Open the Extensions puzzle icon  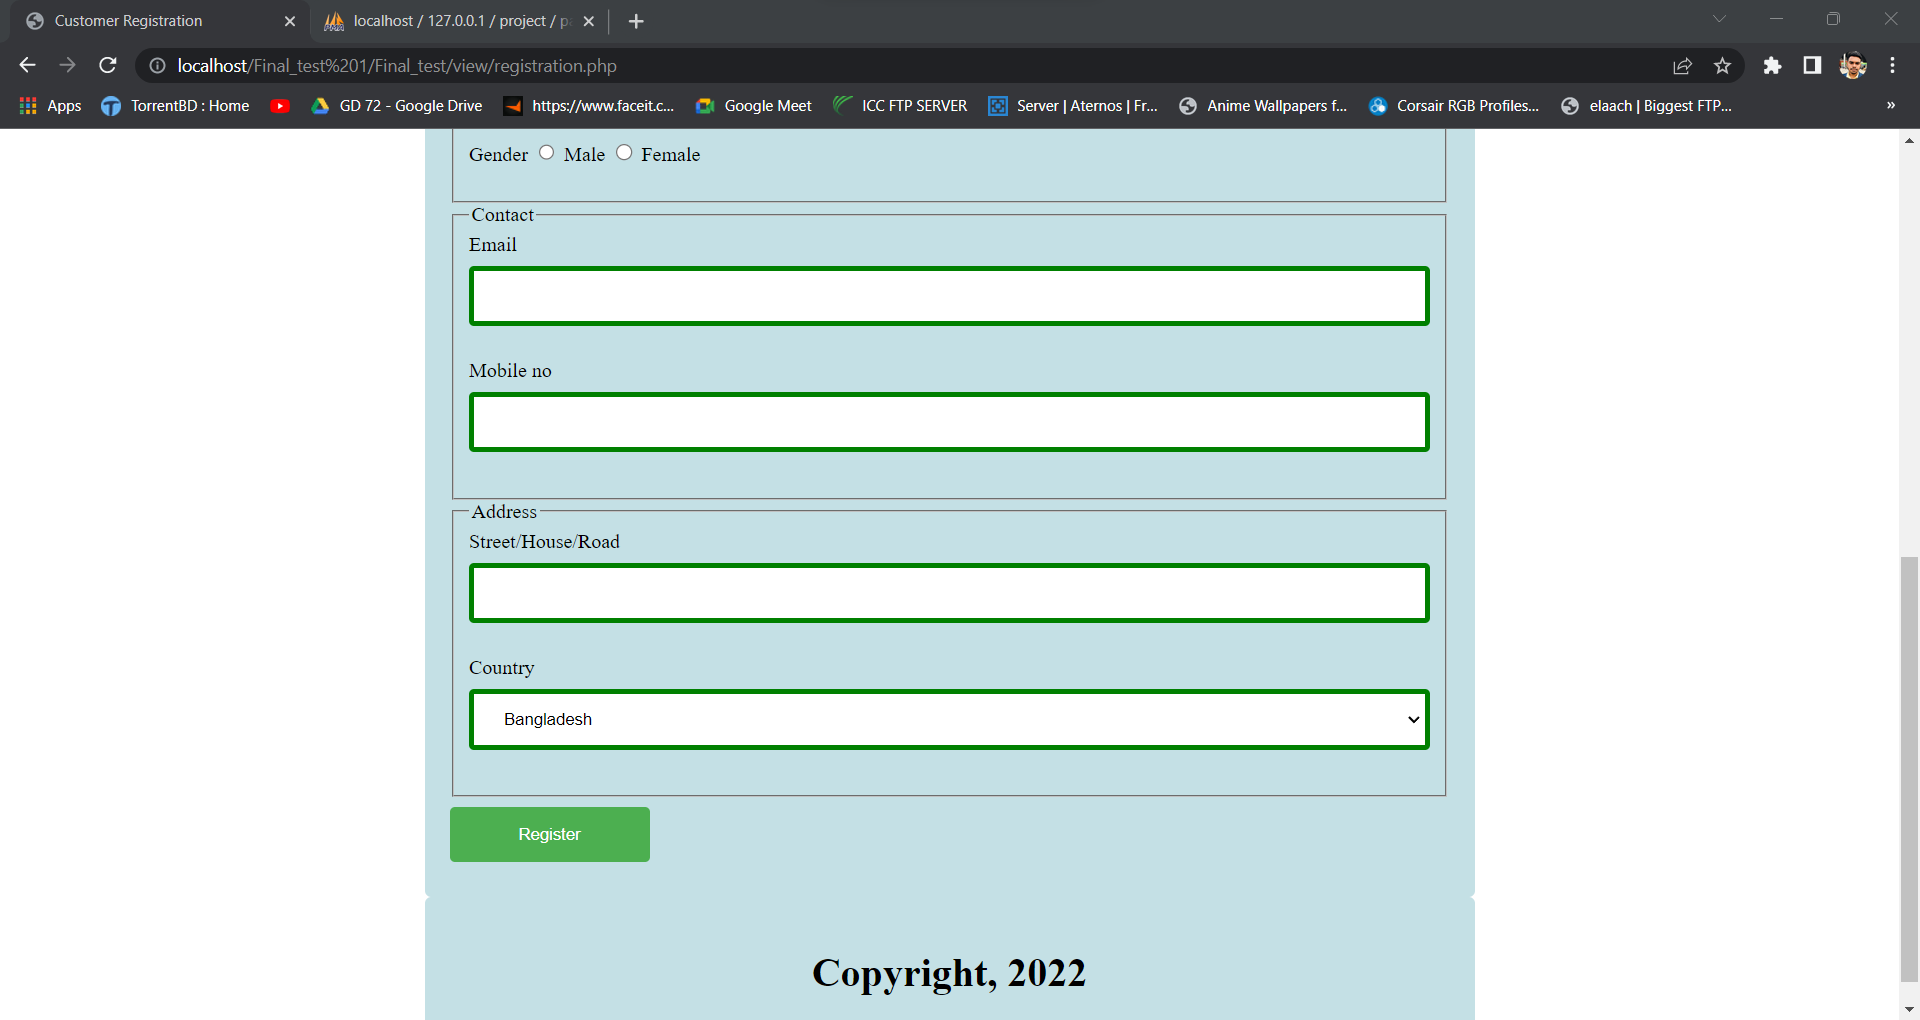[x=1773, y=65]
